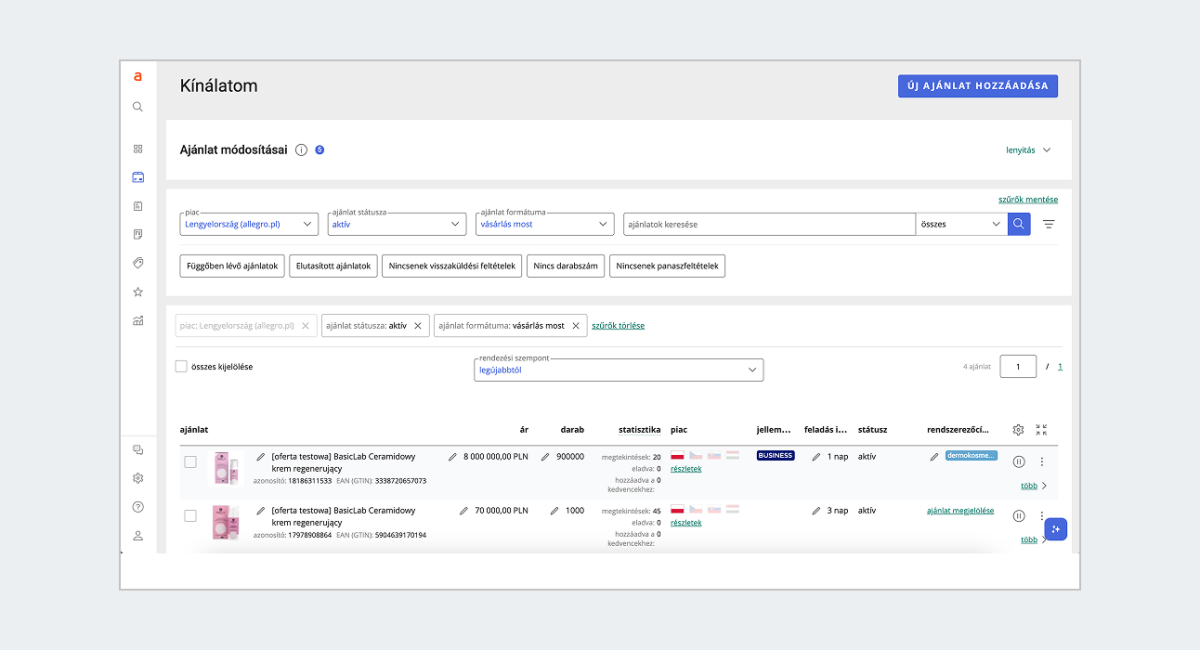The image size is (1200, 650).
Task: Click the dermokosme... tag label
Action: (971, 456)
